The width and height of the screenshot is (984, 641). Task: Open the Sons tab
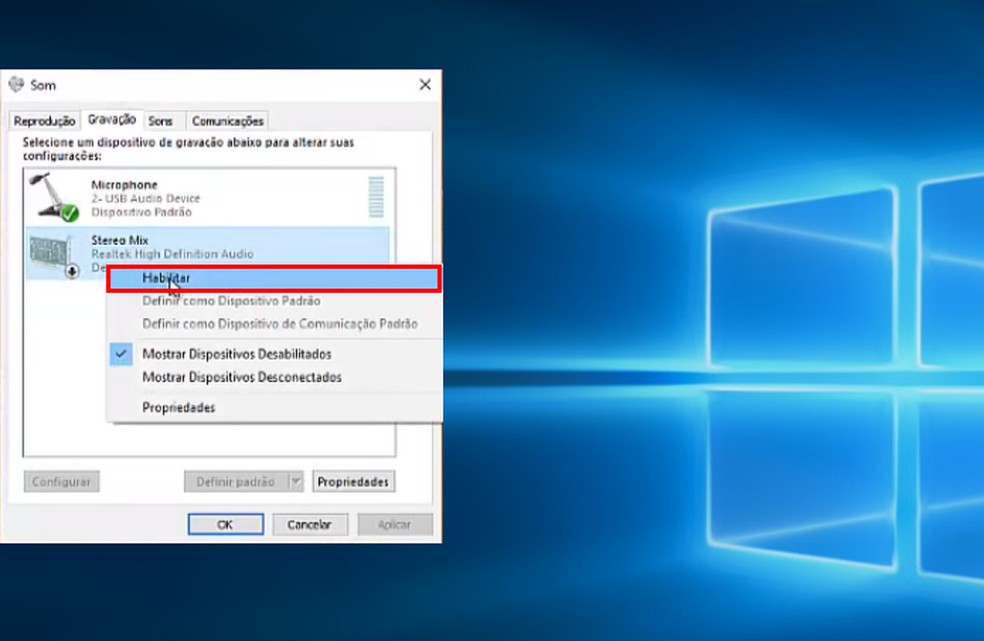(x=160, y=121)
